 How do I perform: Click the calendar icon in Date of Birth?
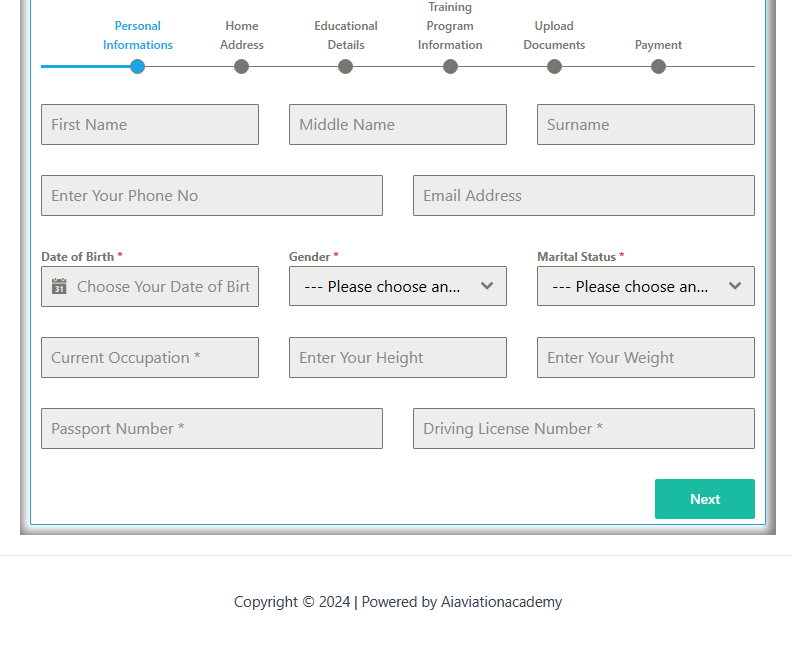click(x=59, y=286)
